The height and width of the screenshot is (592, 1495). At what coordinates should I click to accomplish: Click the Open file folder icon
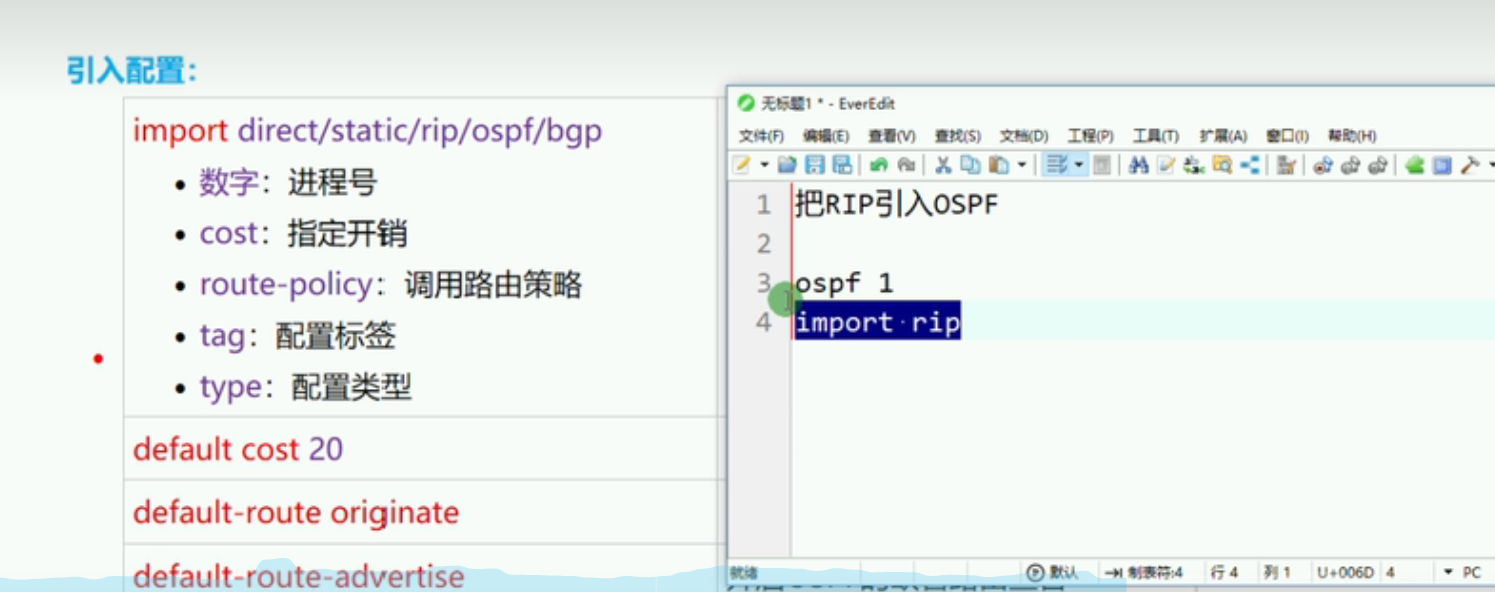[x=787, y=165]
